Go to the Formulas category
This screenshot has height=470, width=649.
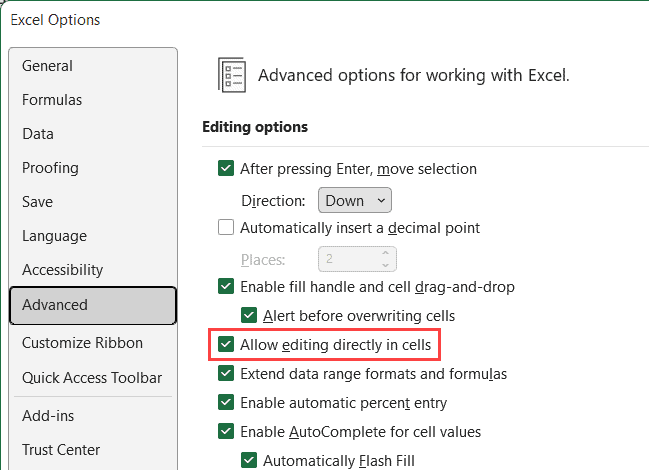[x=52, y=100]
